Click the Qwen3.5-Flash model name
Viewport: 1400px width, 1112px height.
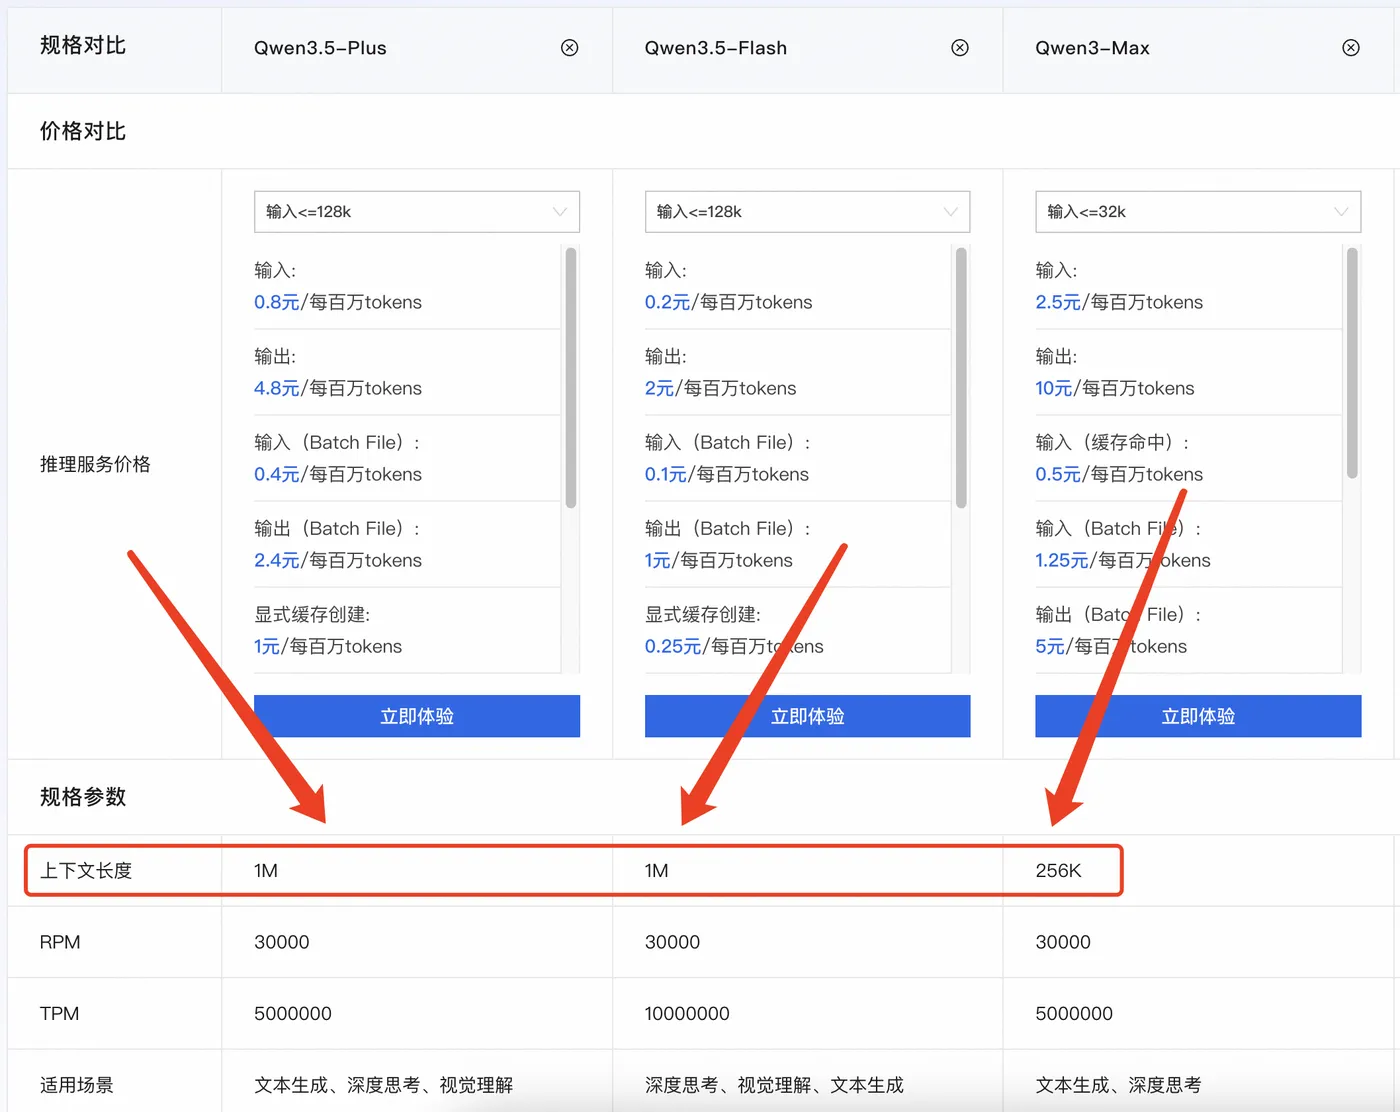click(716, 48)
